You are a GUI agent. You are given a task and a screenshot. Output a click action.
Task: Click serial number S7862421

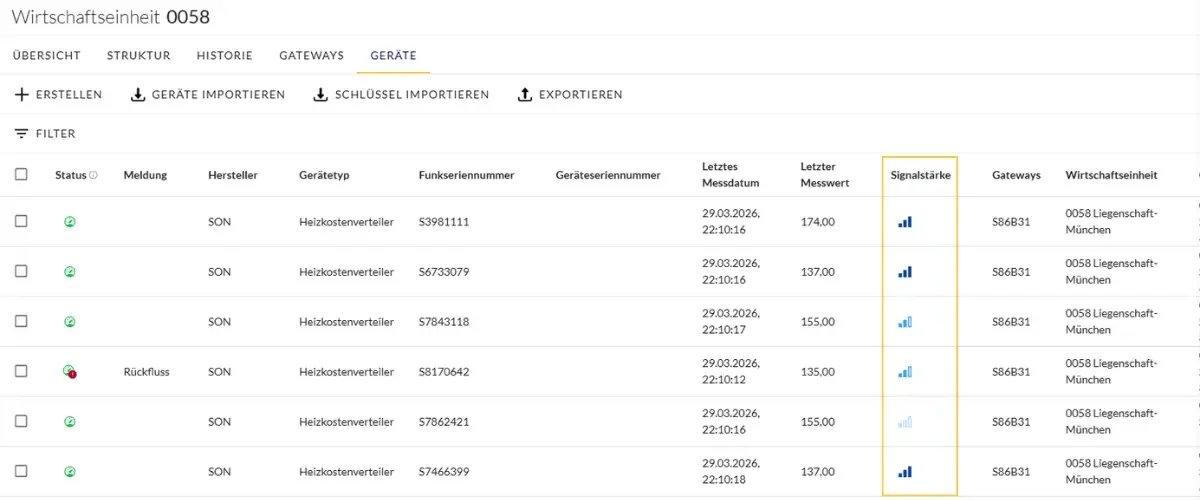click(444, 422)
